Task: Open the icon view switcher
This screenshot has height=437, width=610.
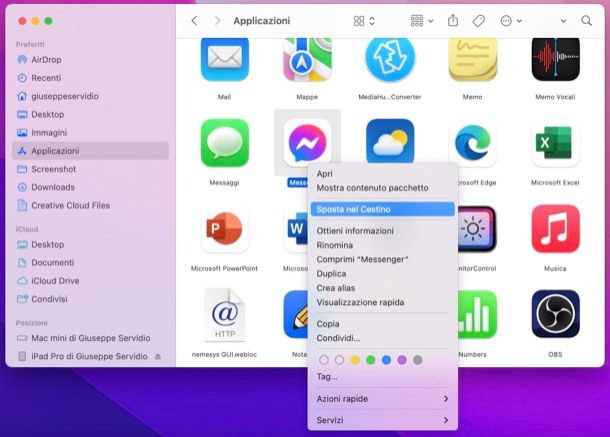Action: pyautogui.click(x=364, y=21)
